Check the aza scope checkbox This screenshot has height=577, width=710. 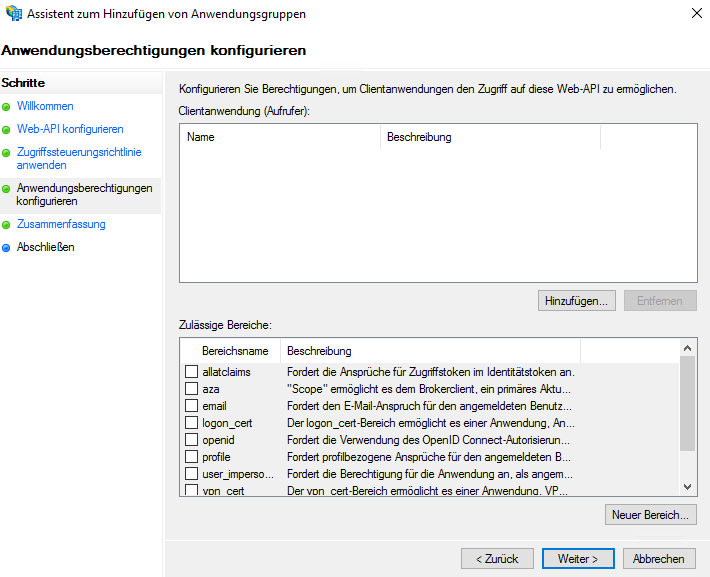point(192,389)
